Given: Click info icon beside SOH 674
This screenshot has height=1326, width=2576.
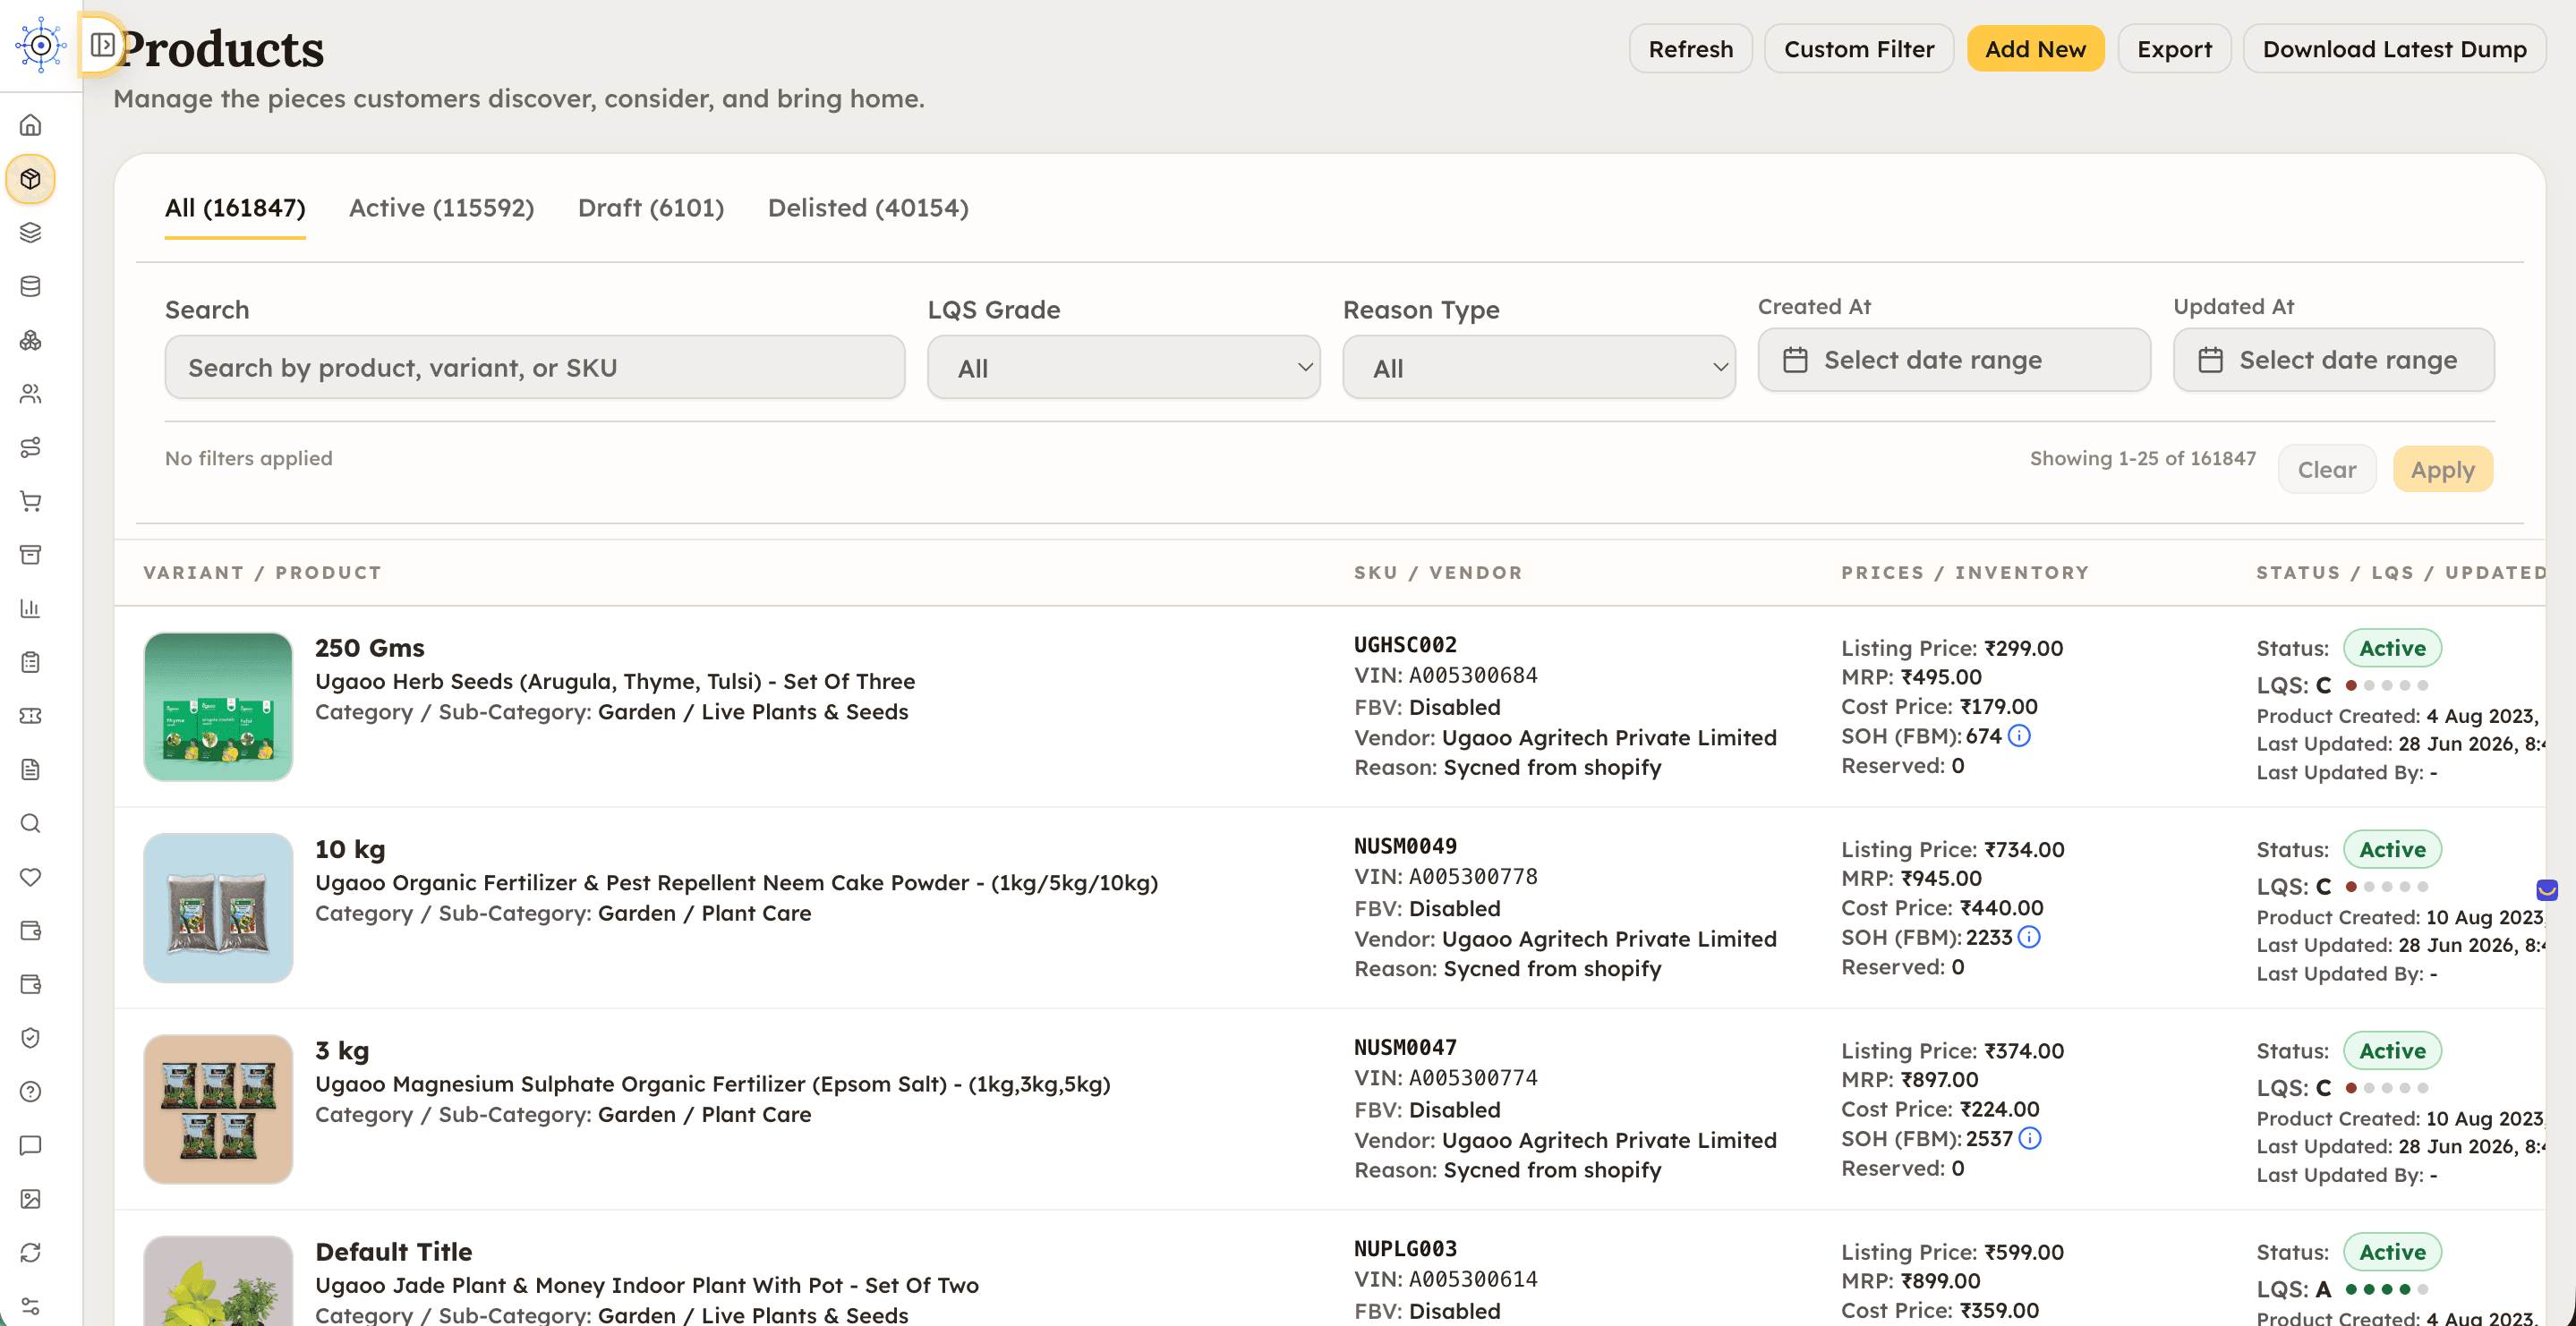Looking at the screenshot, I should 2019,736.
